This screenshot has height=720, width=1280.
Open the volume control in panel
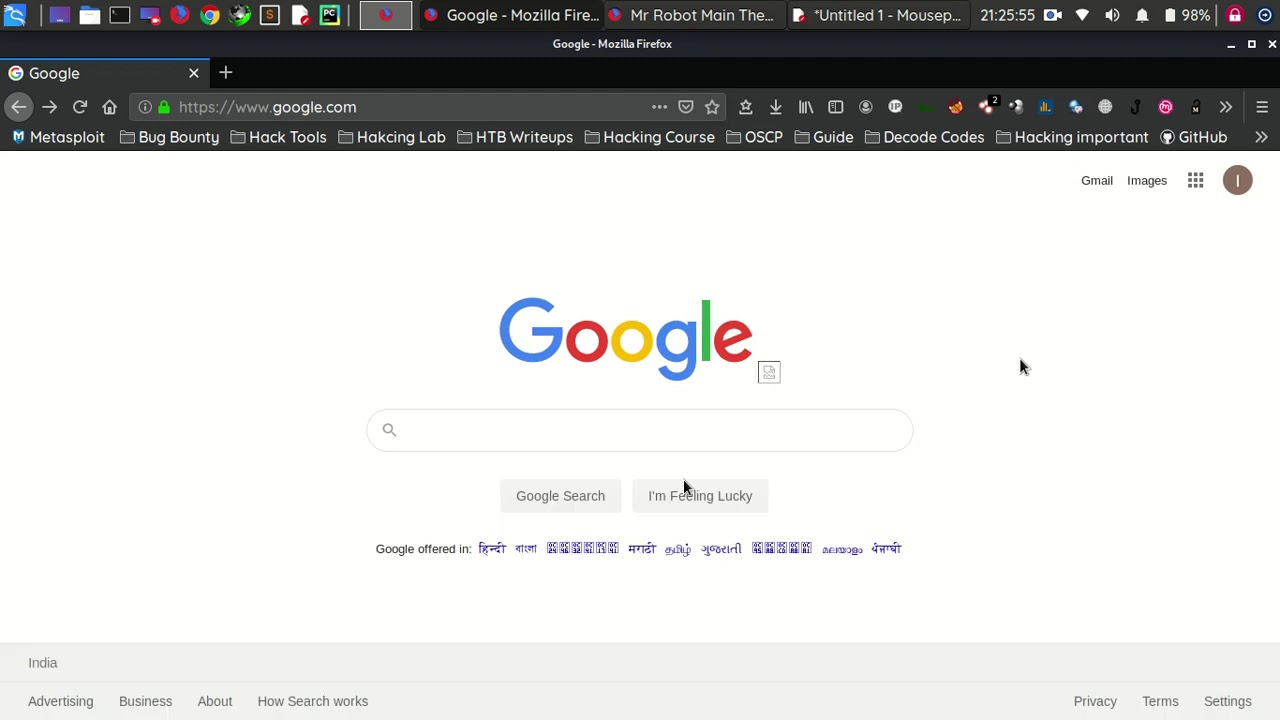[1112, 15]
